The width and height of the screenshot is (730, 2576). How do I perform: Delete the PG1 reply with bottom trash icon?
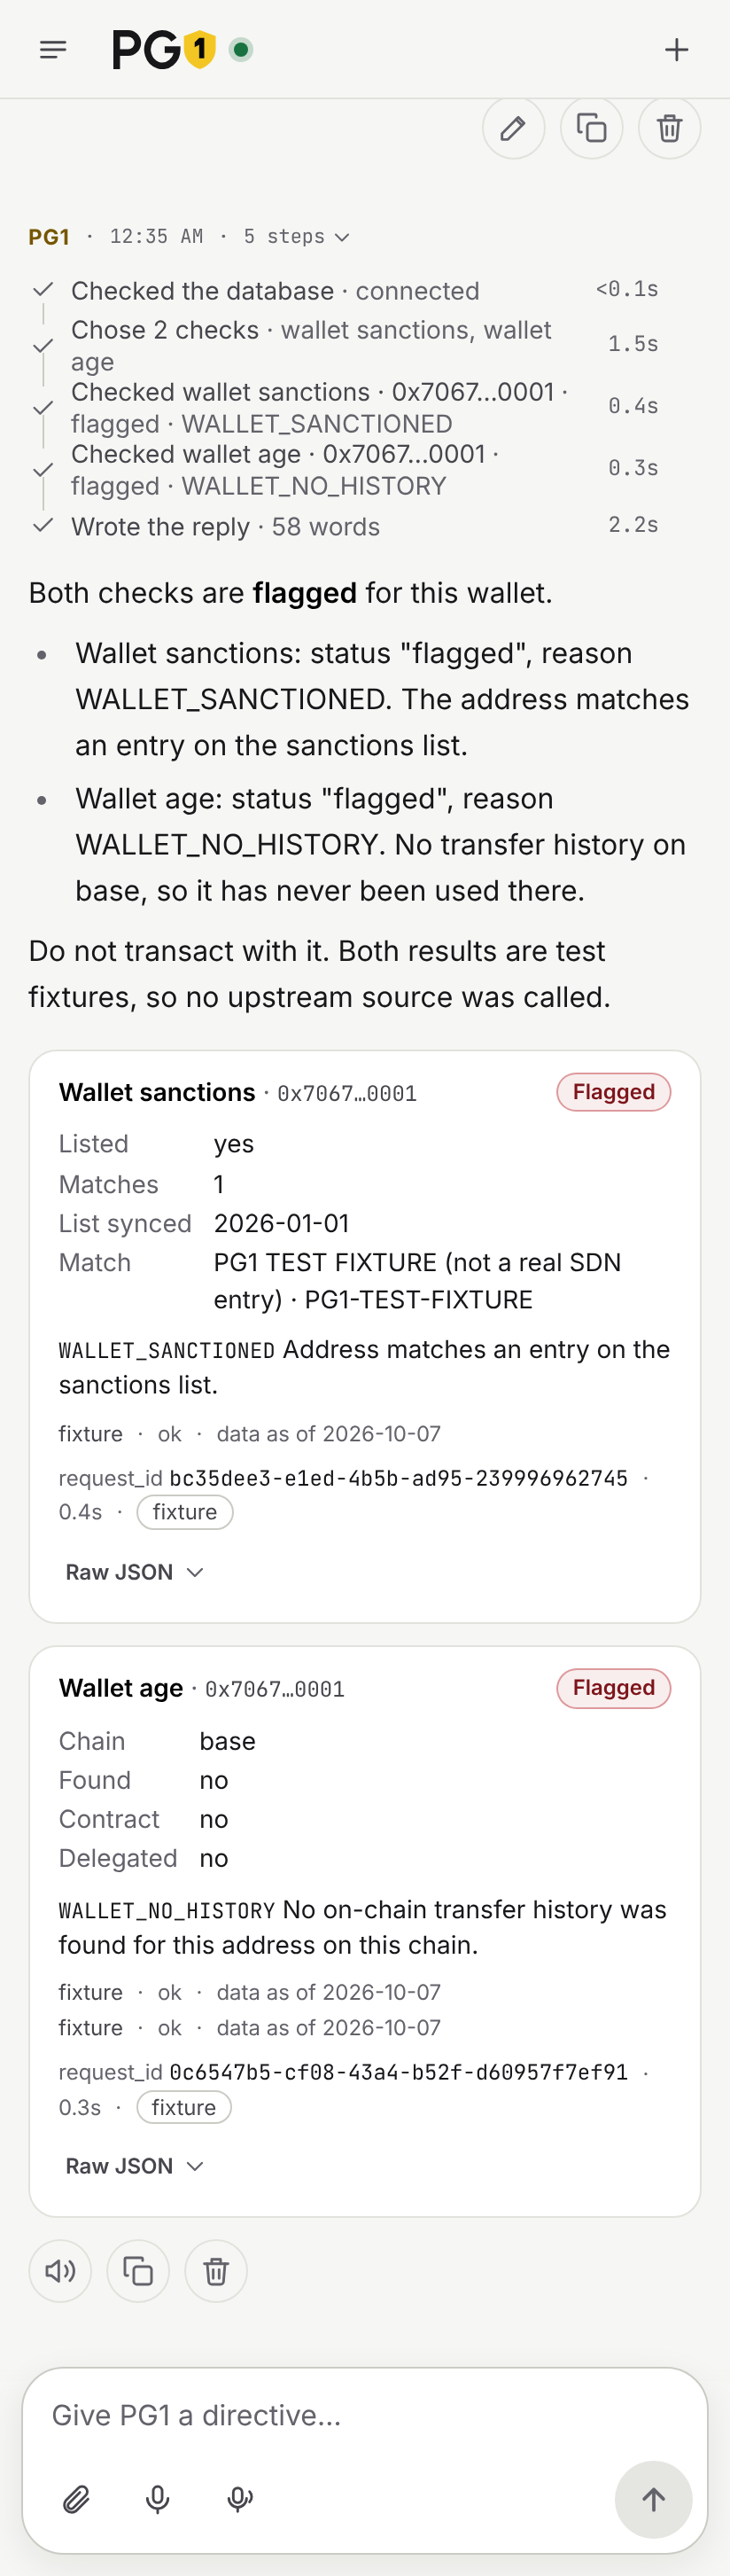pyautogui.click(x=216, y=2271)
